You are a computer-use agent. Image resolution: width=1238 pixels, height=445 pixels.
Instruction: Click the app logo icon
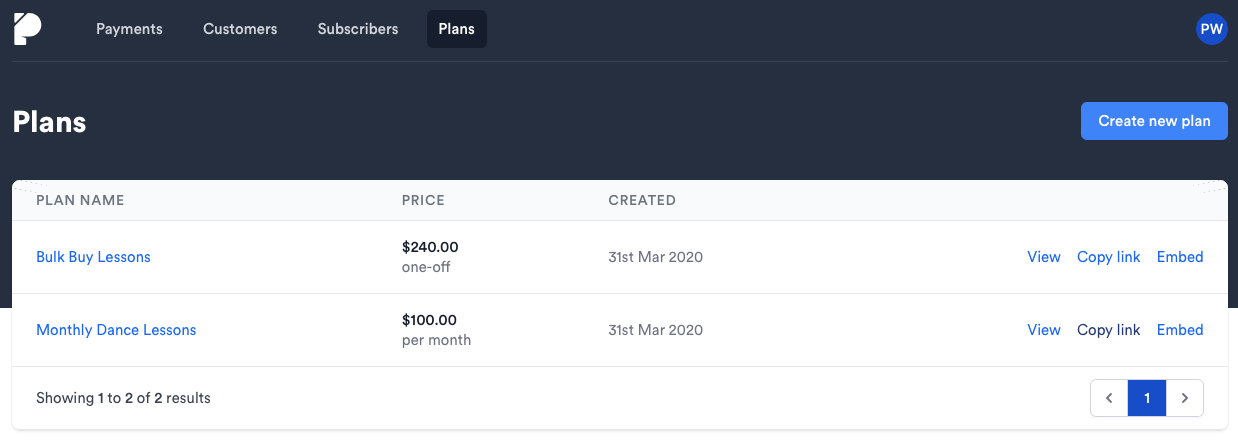click(27, 29)
